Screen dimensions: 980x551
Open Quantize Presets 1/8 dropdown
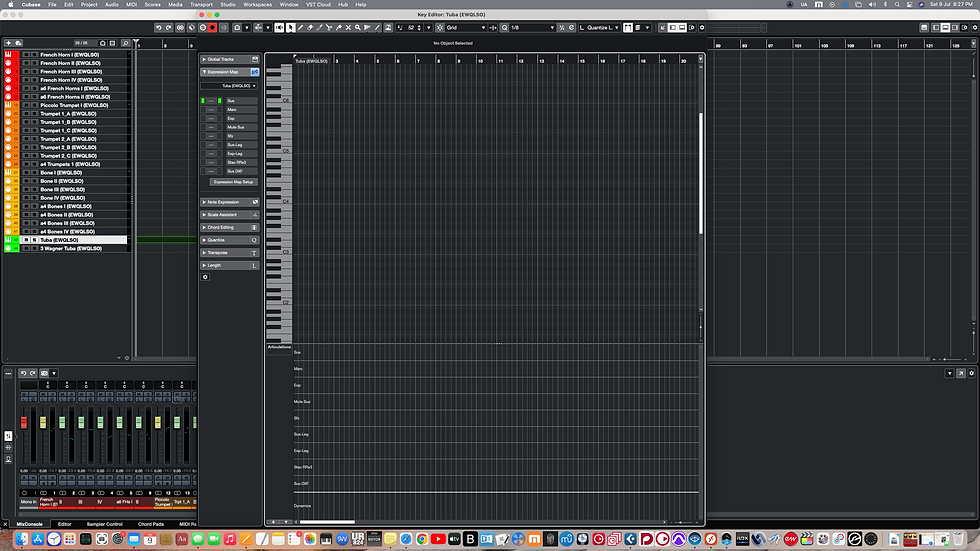tap(532, 27)
